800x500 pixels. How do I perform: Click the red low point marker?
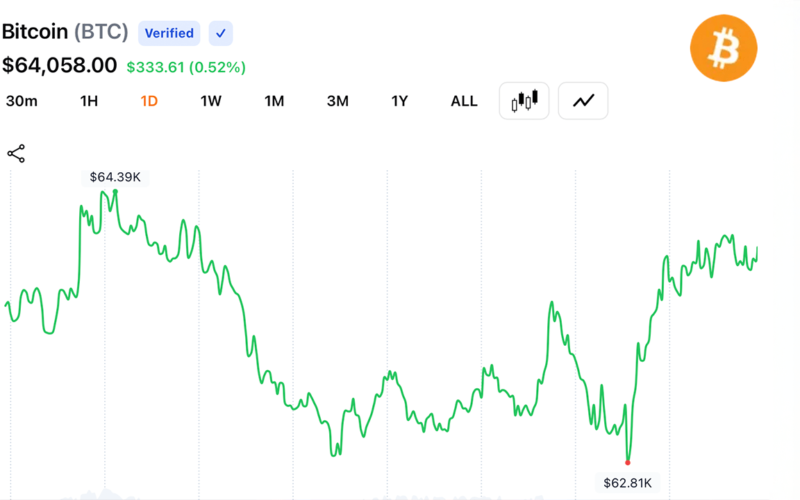click(x=628, y=463)
